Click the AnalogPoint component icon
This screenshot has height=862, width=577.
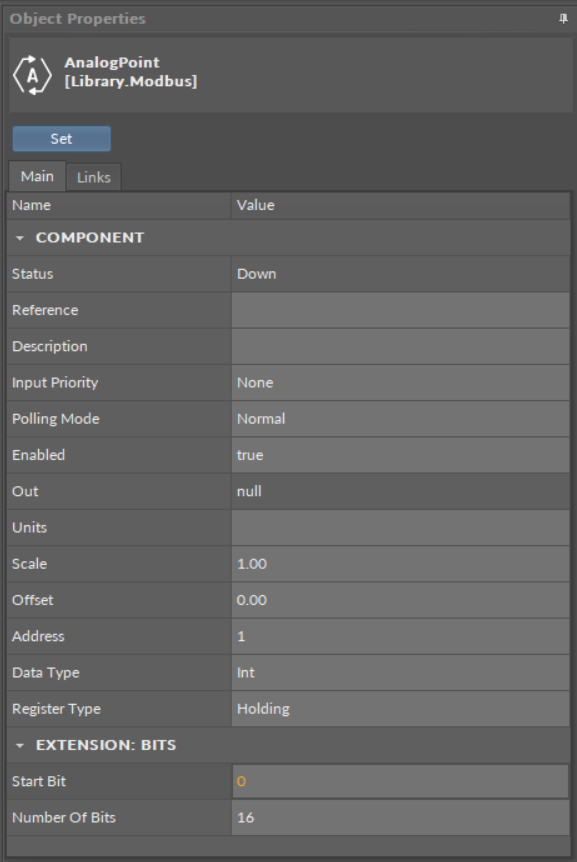(32, 75)
